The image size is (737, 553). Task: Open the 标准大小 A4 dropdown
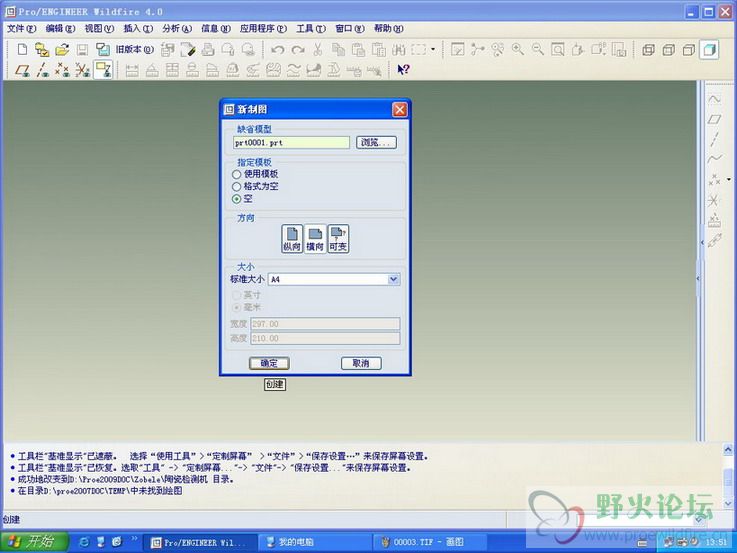point(393,279)
